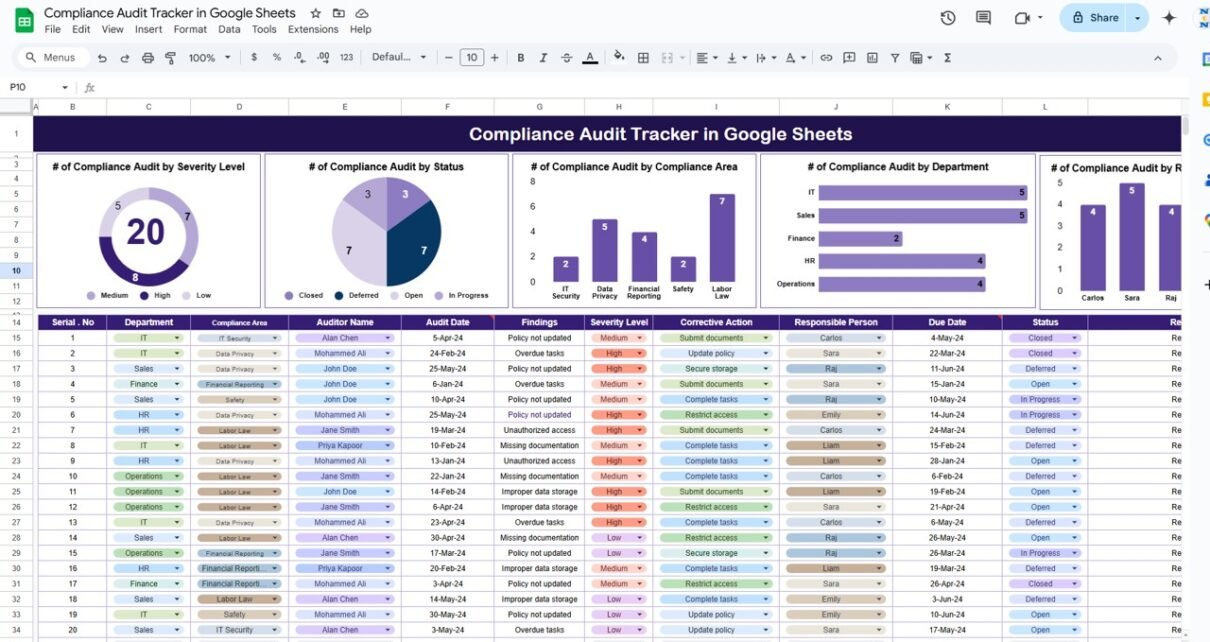The width and height of the screenshot is (1210, 642).
Task: Insert chart from toolbar
Action: pyautogui.click(x=872, y=58)
